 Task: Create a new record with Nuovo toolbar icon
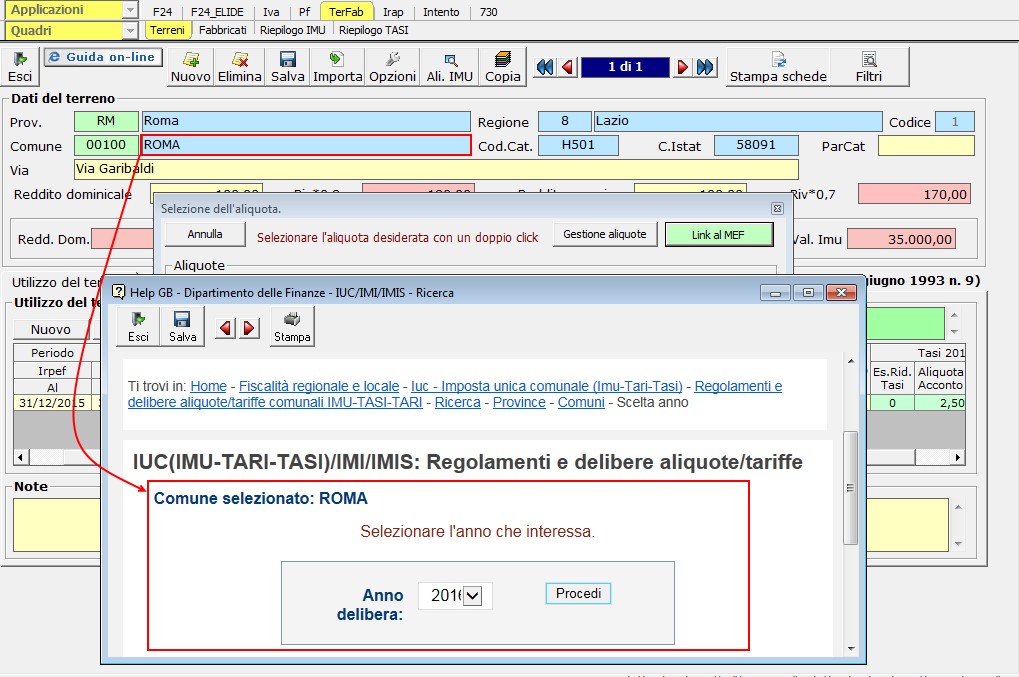[x=190, y=67]
